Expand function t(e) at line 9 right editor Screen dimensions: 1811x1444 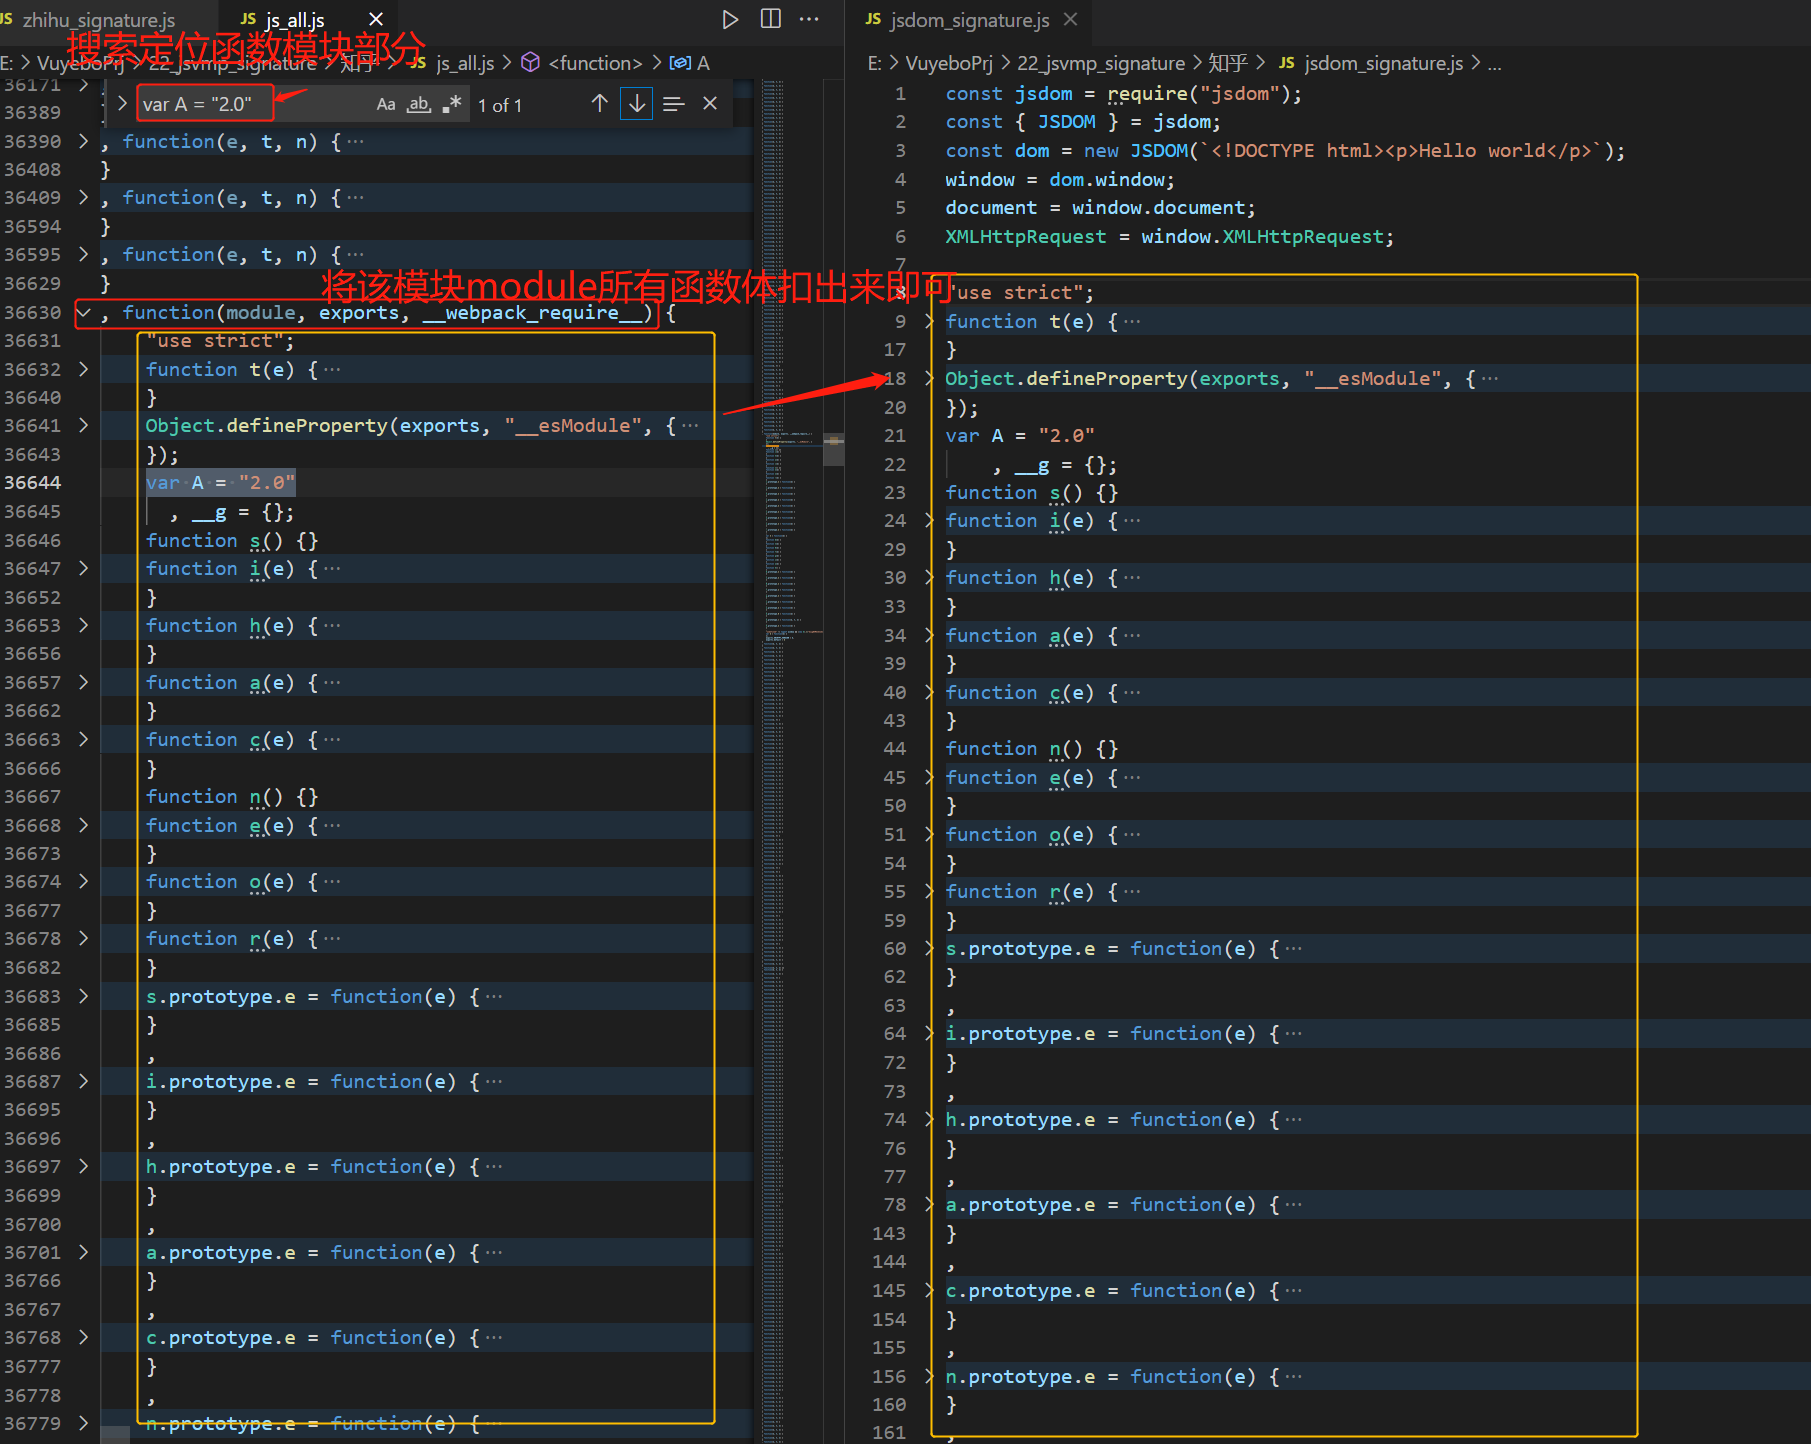pos(929,321)
